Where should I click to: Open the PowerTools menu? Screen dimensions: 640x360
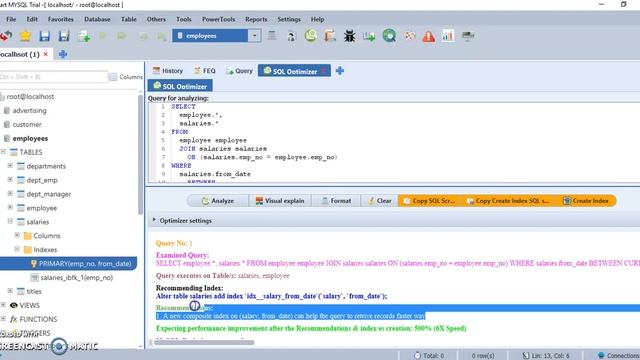tap(218, 19)
